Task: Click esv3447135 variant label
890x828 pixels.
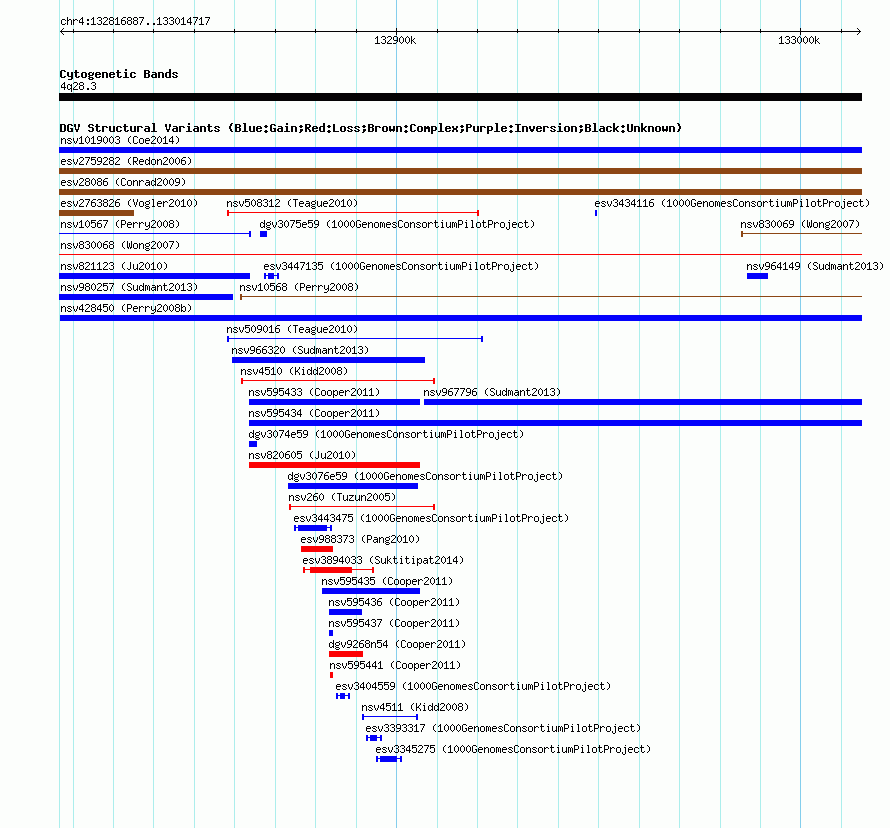Action: [x=401, y=266]
